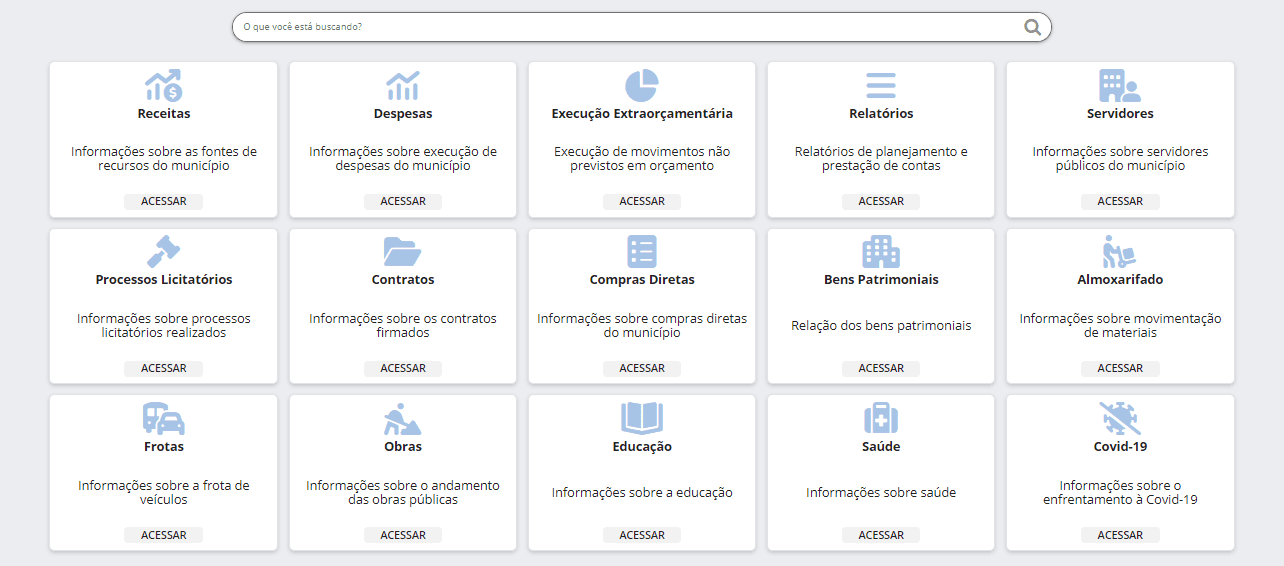Click the Obras construction worker icon
The height and width of the screenshot is (566, 1284).
[403, 418]
